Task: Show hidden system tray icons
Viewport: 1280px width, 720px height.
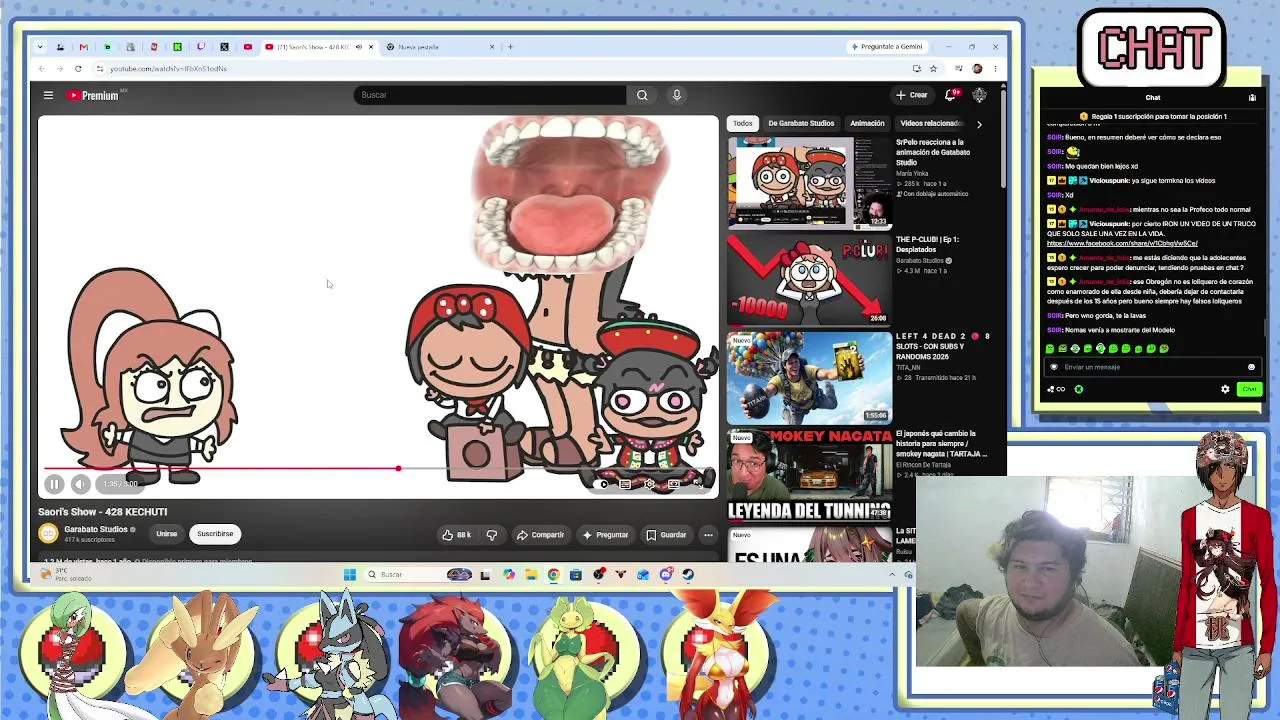Action: point(892,575)
